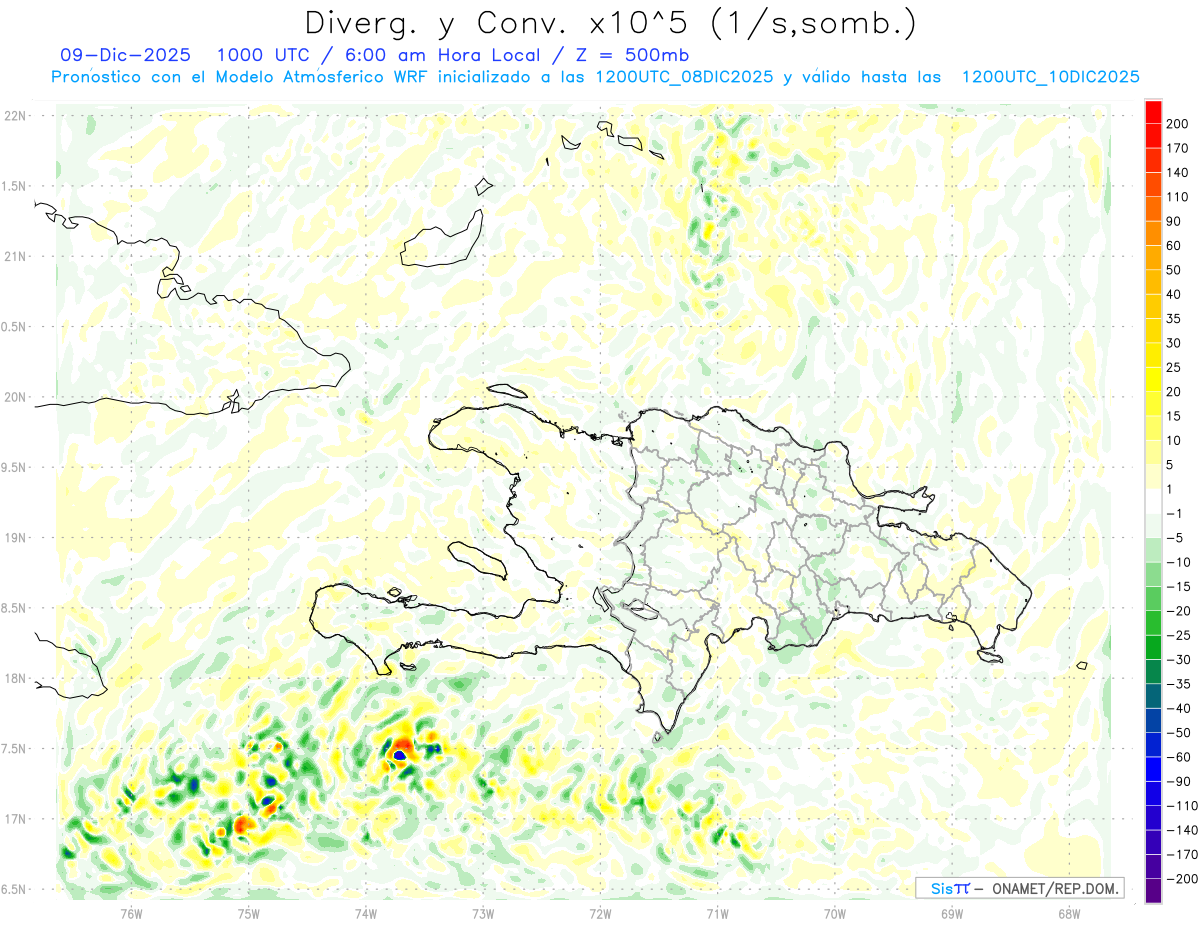The image size is (1200, 927).
Task: Click the '73W' longitude label
Action: click(483, 913)
